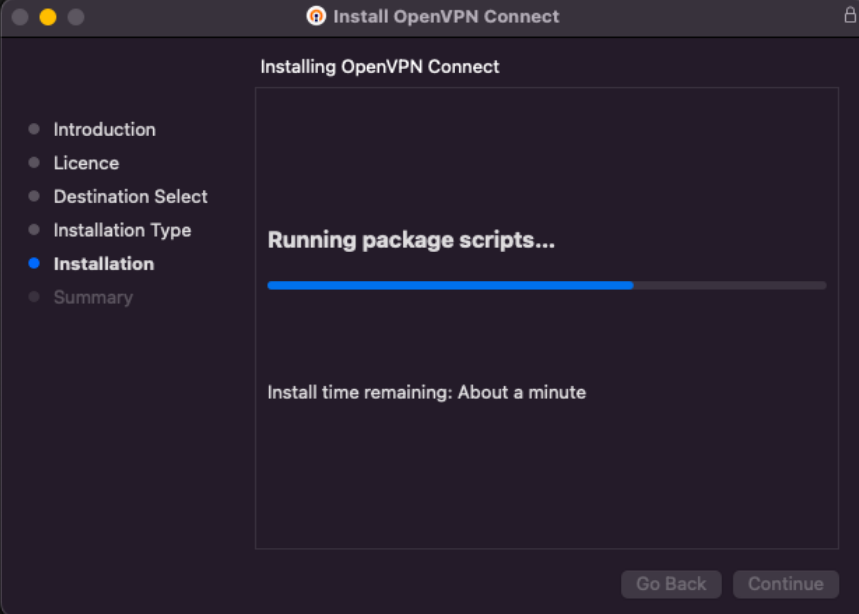859x614 pixels.
Task: Click the bullet next to Destination Select
Action: 34,196
